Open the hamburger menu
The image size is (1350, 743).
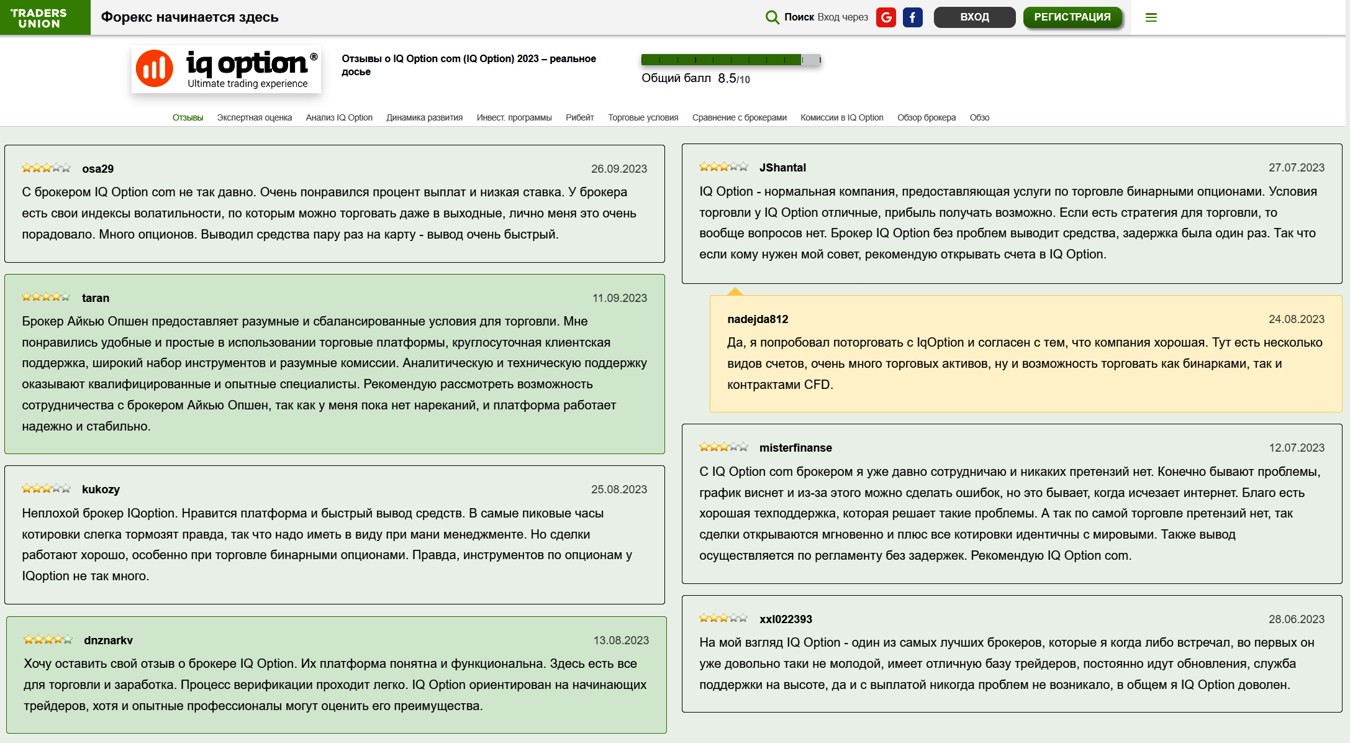pos(1151,17)
